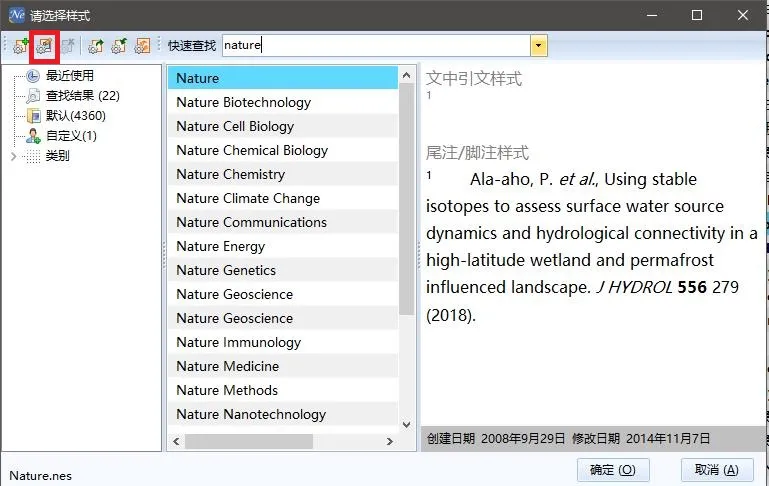The height and width of the screenshot is (486, 769).
Task: Click the Nature.nes file name
Action: [x=41, y=476]
